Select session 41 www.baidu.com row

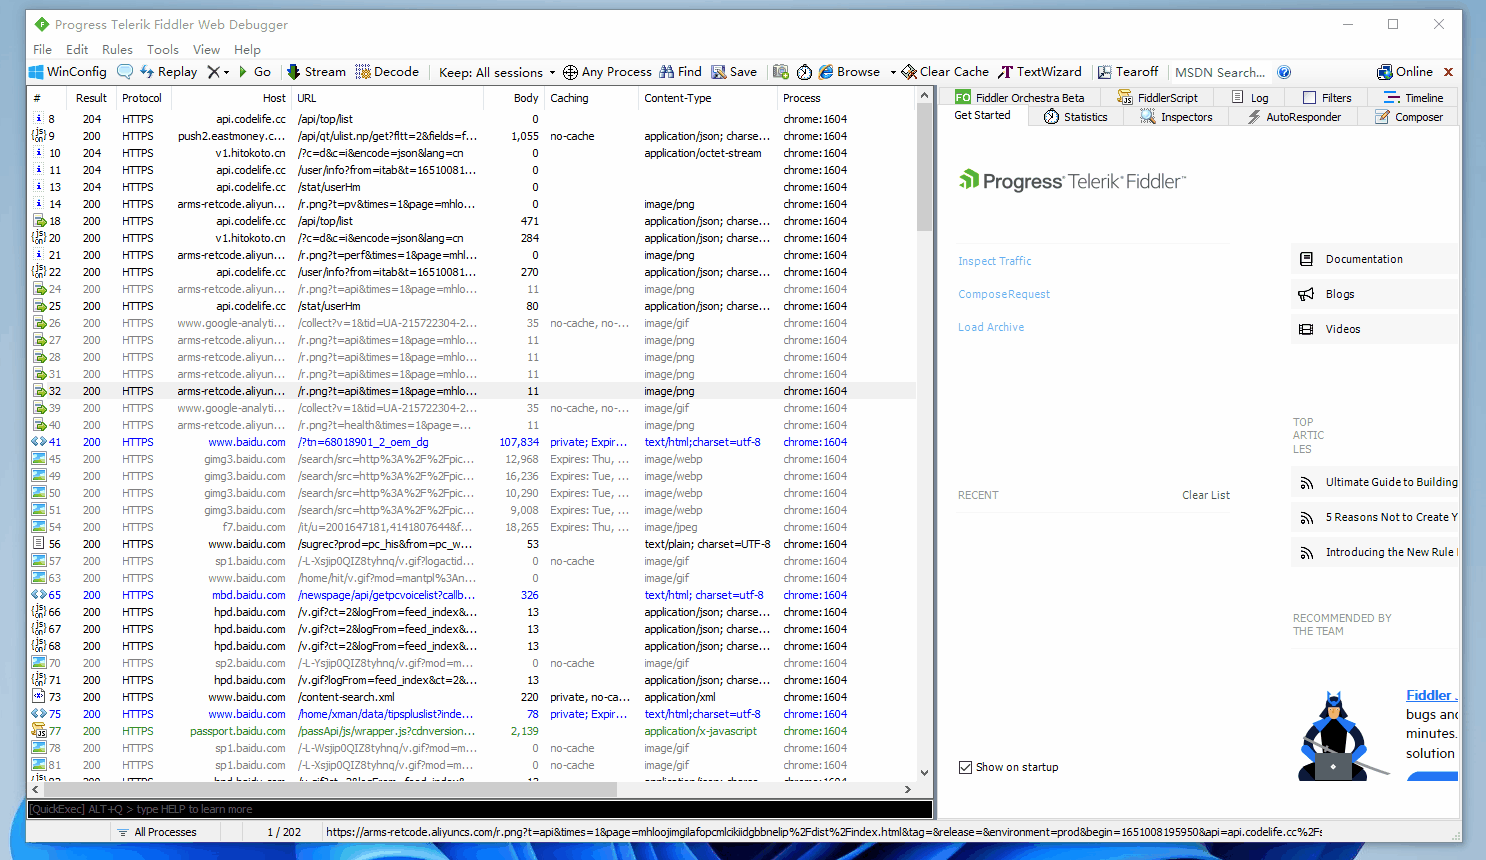pos(471,442)
